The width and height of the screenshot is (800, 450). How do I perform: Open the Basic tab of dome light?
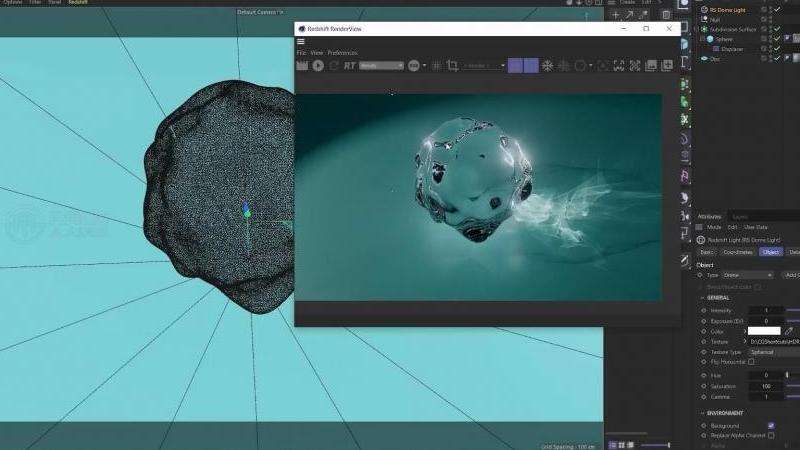click(x=706, y=252)
